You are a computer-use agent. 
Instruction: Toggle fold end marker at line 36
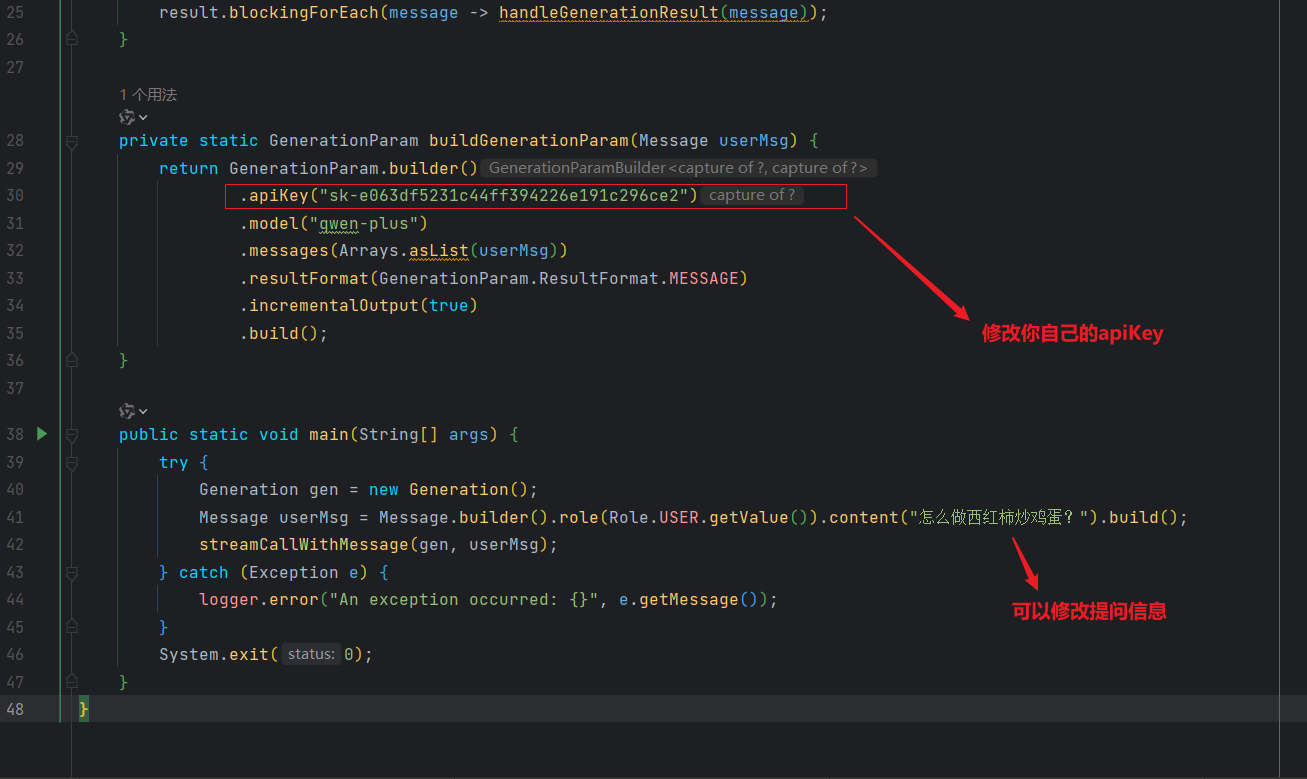pyautogui.click(x=72, y=360)
